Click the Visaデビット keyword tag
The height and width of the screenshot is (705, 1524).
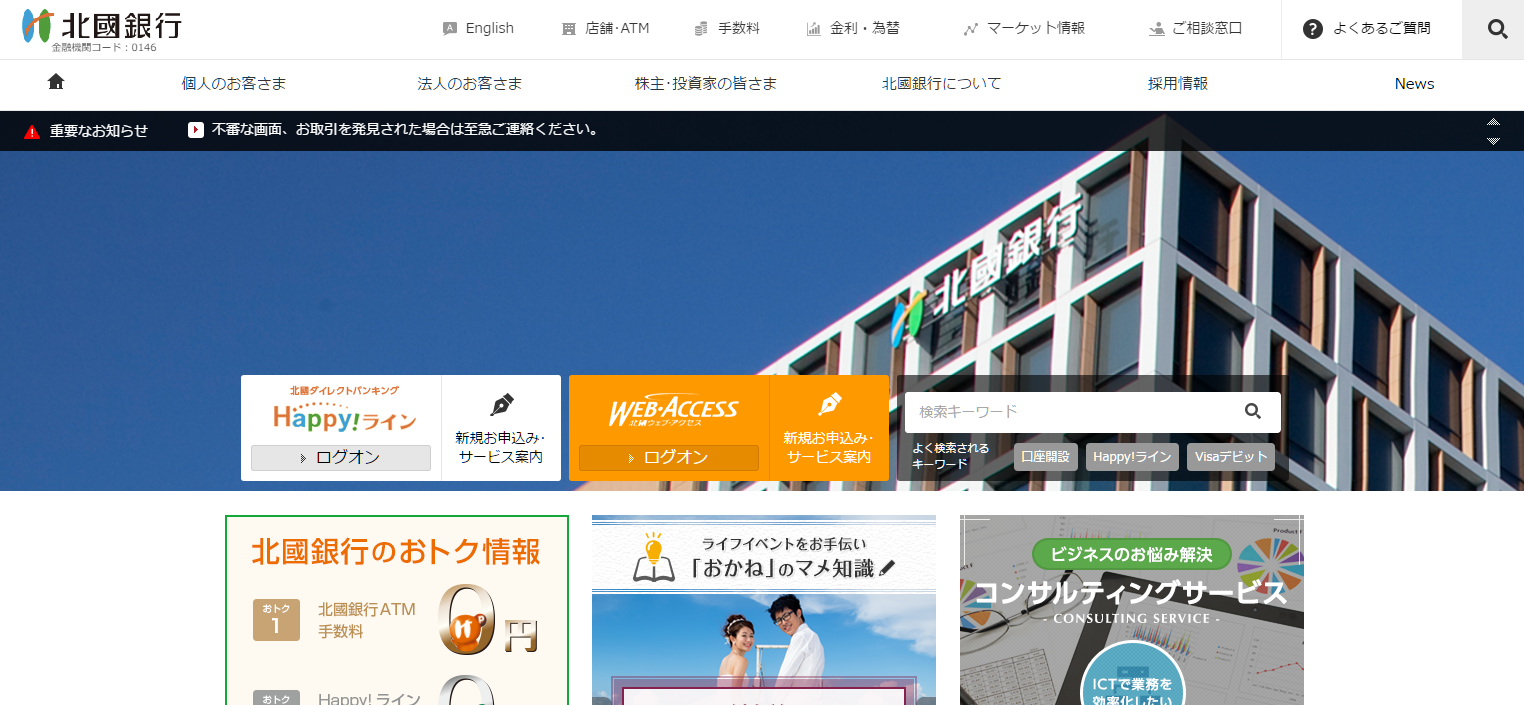[x=1231, y=457]
